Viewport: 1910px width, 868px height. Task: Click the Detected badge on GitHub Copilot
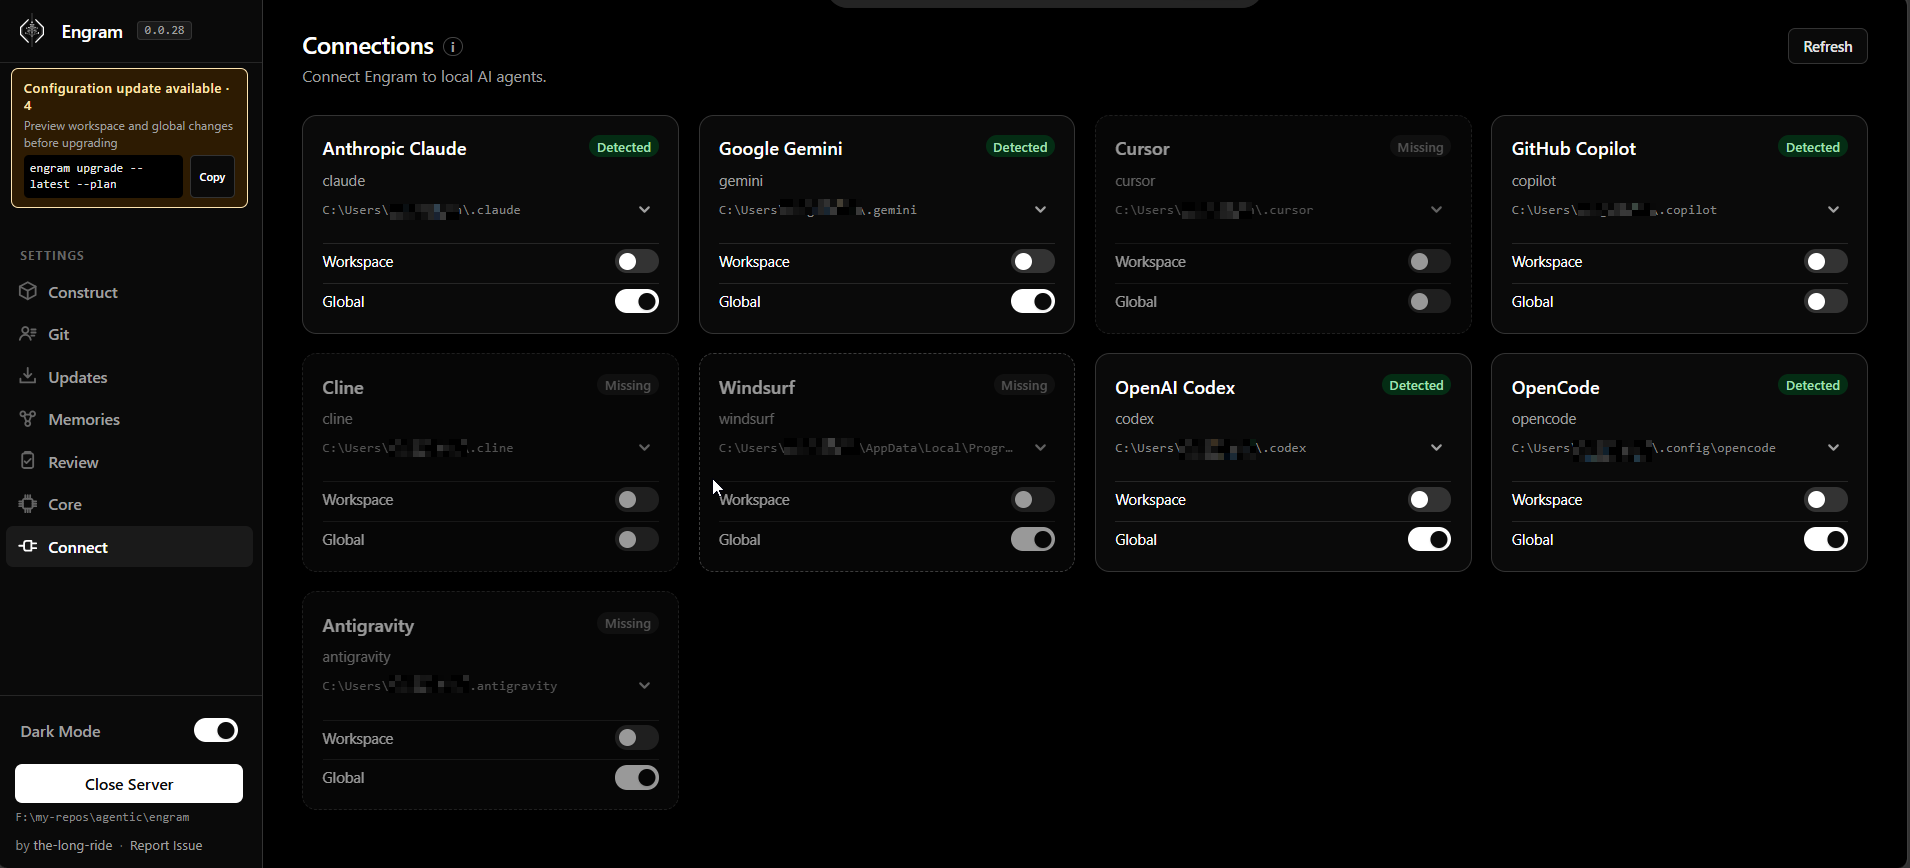(1813, 147)
